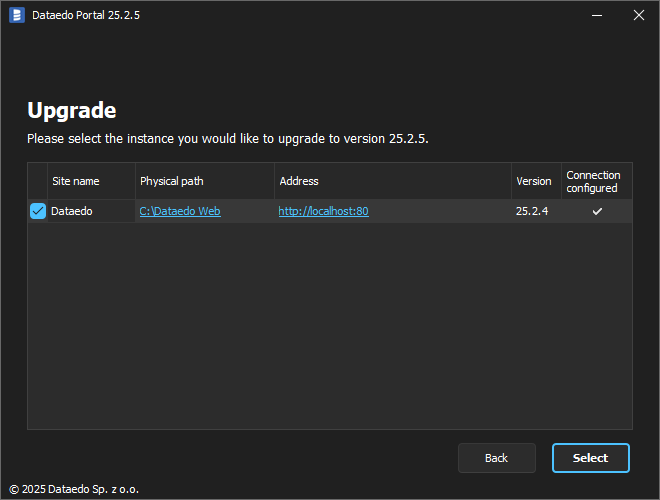Click the Connection configured column header

pos(597,181)
